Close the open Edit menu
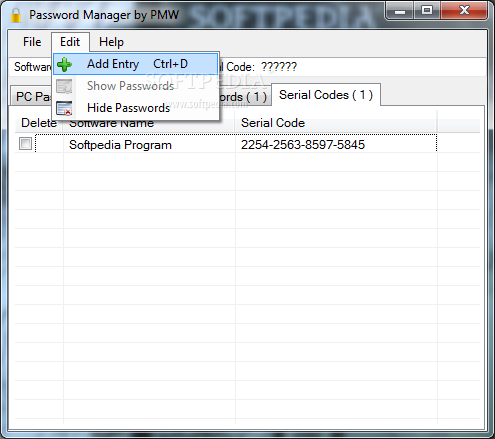Screen dimensions: 495x439 (x=70, y=42)
